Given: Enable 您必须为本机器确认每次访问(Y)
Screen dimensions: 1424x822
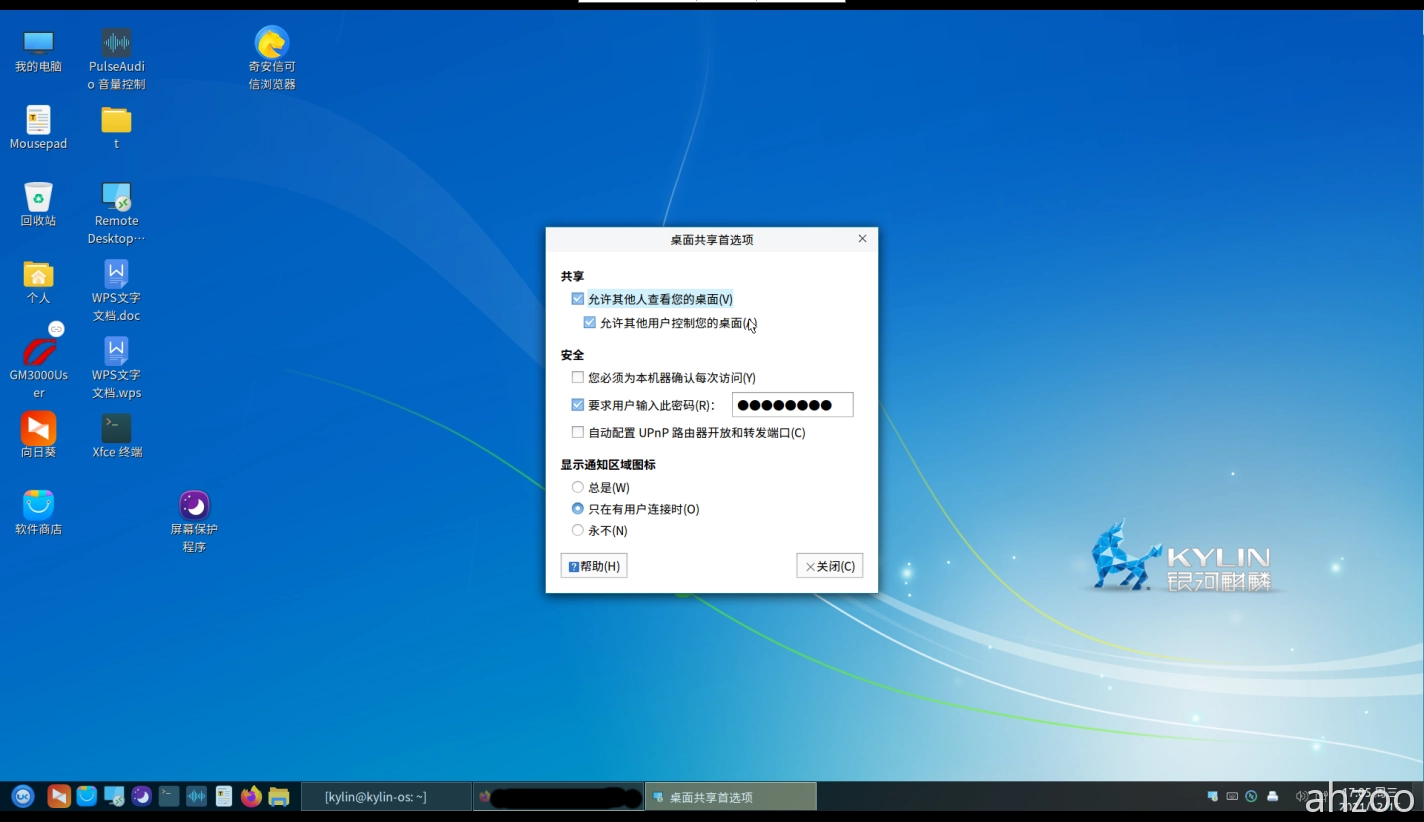Looking at the screenshot, I should 577,377.
